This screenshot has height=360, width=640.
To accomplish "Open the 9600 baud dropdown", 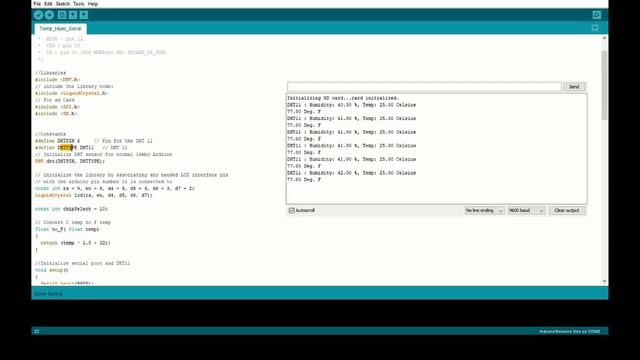I will [527, 211].
